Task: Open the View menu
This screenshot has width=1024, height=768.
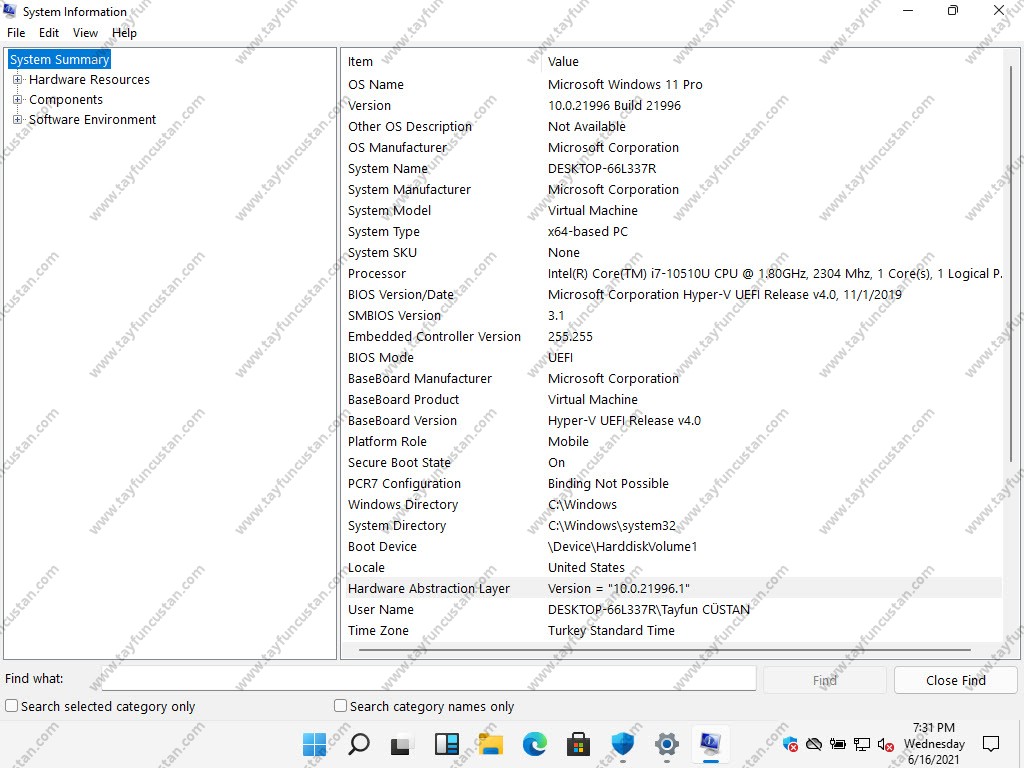Action: [x=85, y=33]
